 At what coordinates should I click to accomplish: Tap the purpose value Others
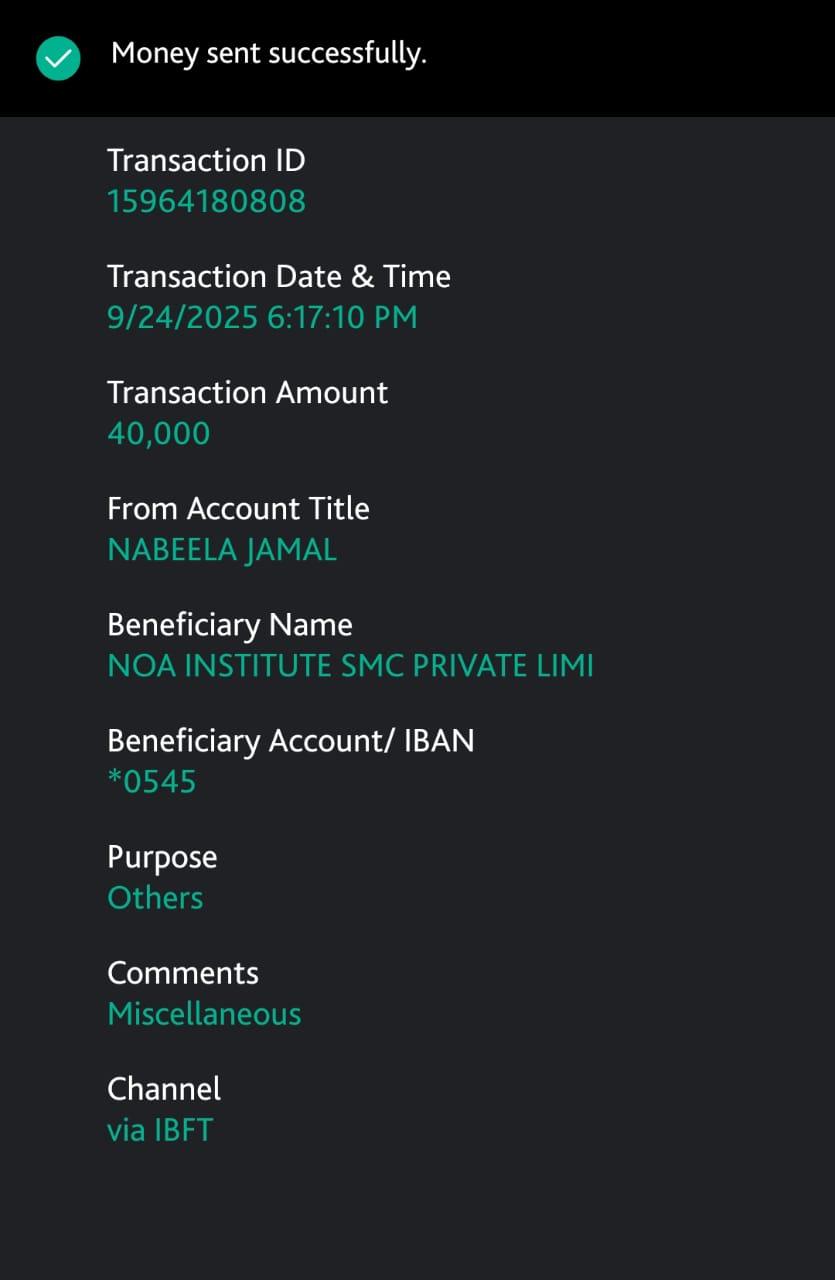[155, 898]
